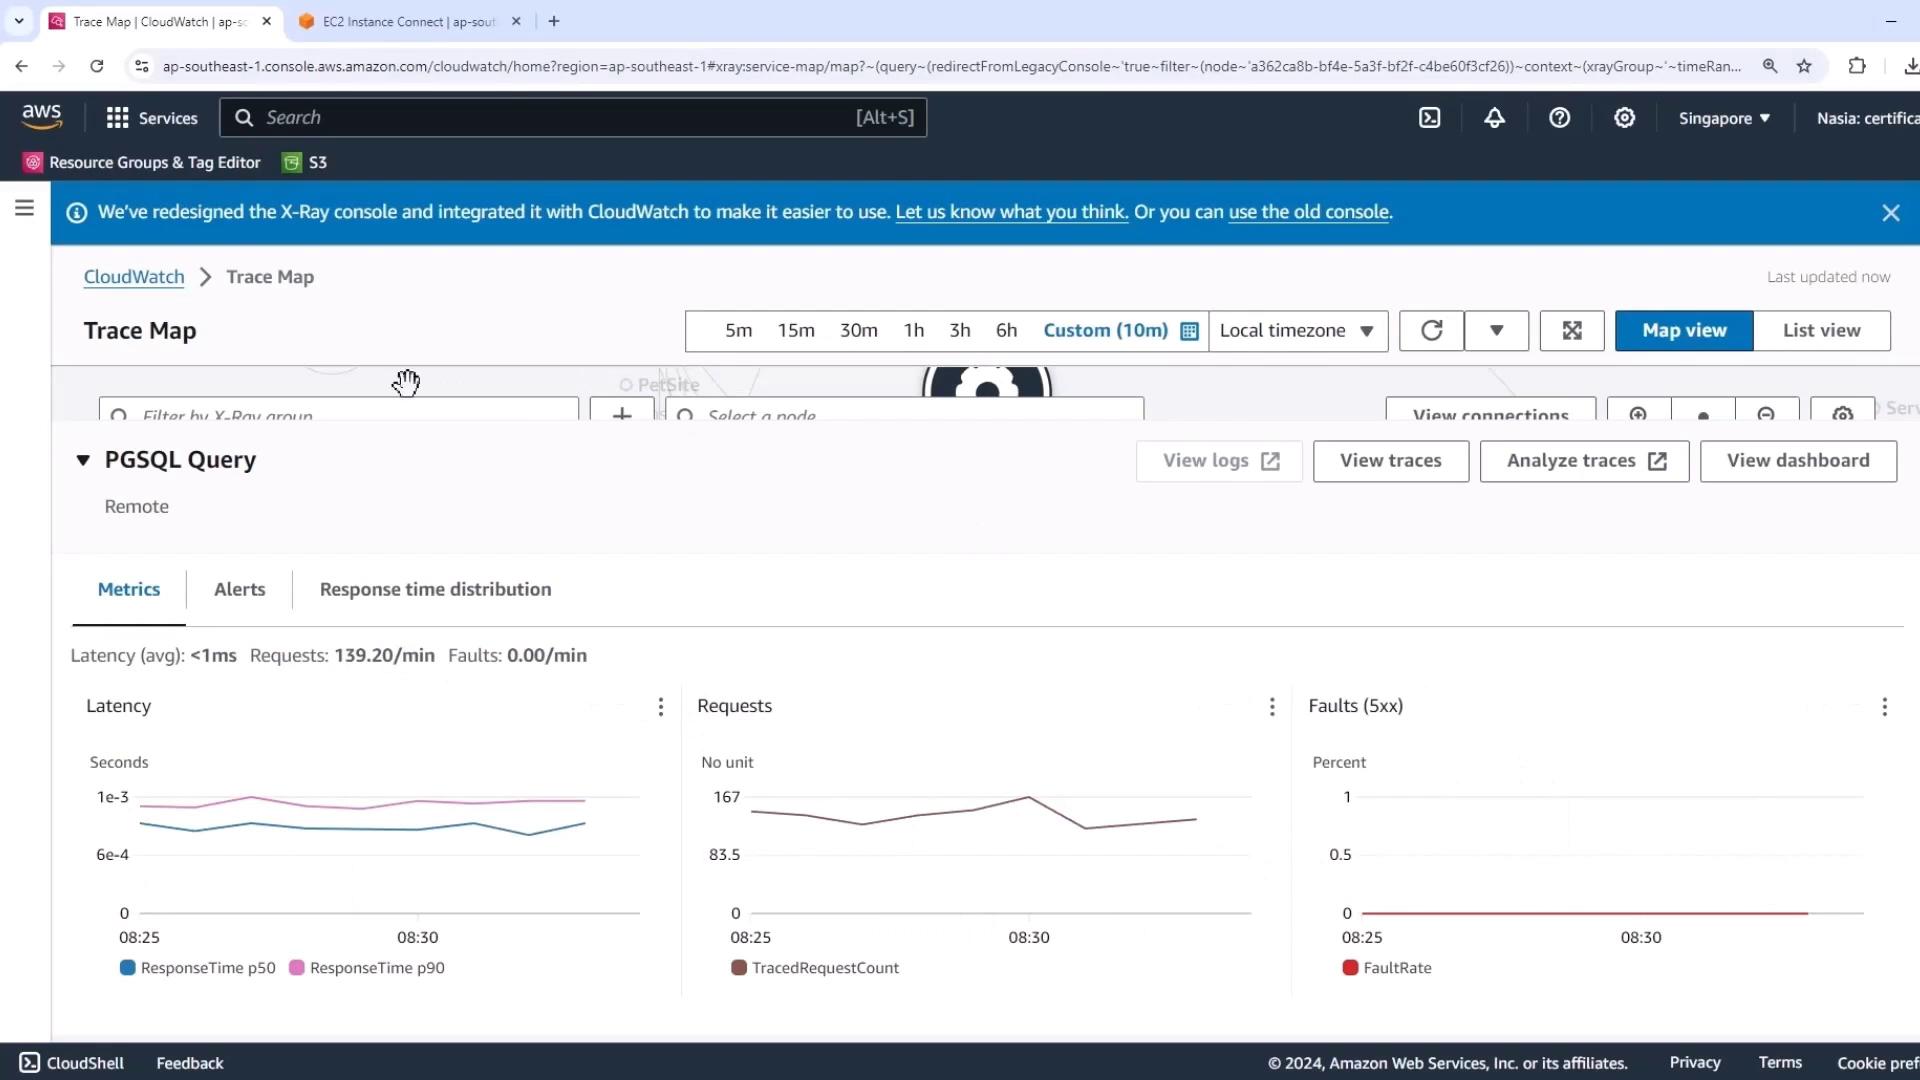
Task: Open Singapore region selector
Action: (1724, 118)
